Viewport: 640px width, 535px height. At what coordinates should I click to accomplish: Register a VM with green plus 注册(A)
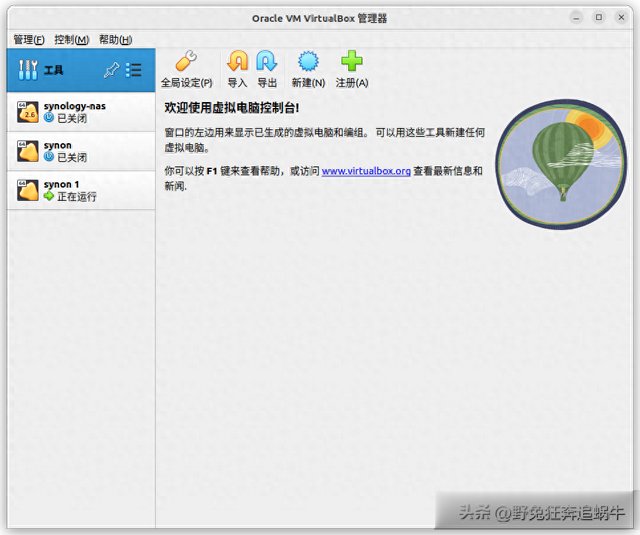351,61
